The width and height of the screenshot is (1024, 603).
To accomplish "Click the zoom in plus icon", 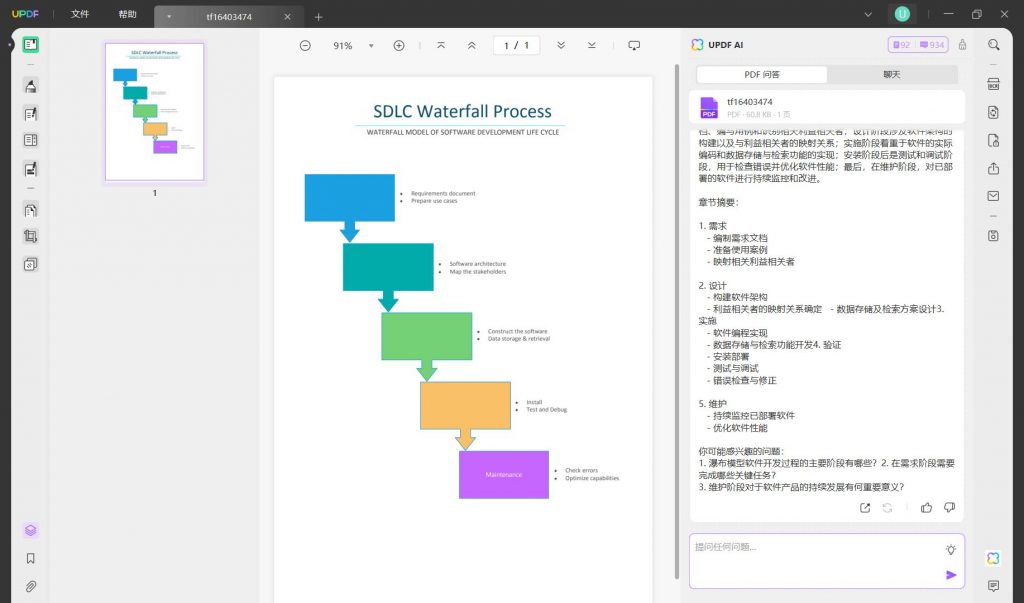I will [399, 45].
